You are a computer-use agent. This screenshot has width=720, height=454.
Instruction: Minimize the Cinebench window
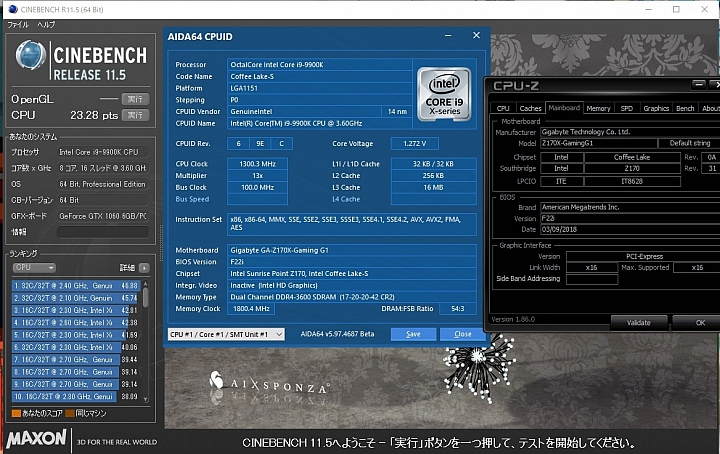pyautogui.click(x=648, y=9)
